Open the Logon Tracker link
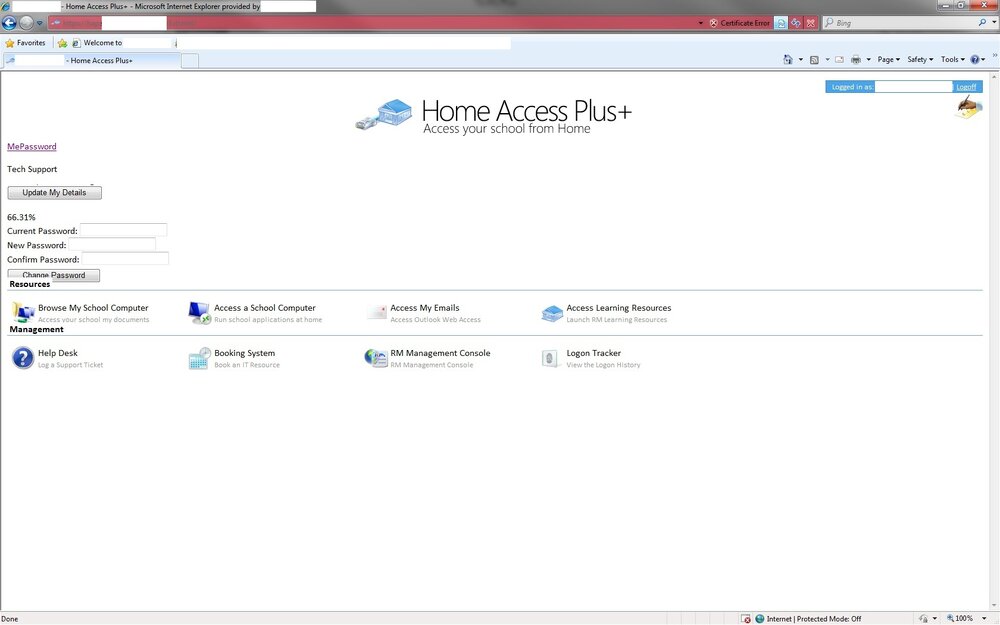1000x625 pixels. click(x=593, y=353)
